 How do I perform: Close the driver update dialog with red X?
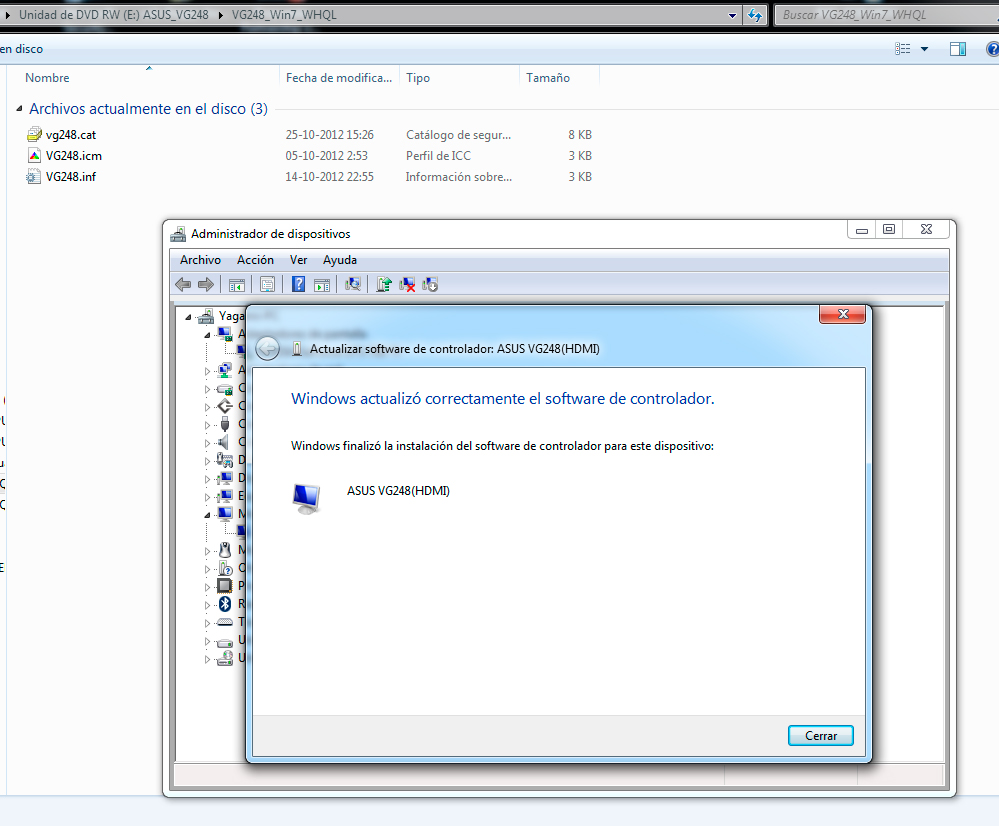843,314
